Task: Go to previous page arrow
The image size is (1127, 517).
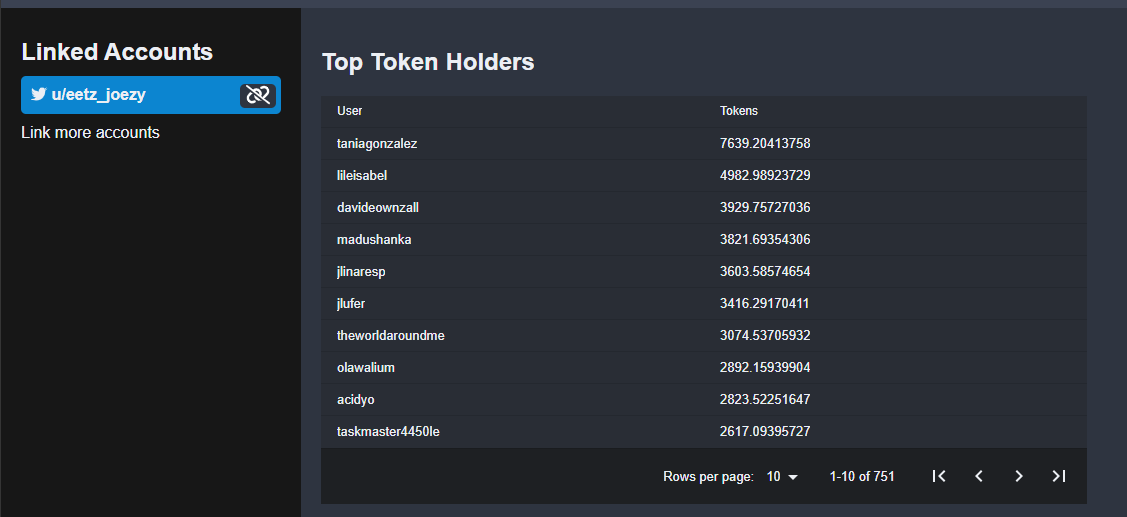Action: coord(978,476)
